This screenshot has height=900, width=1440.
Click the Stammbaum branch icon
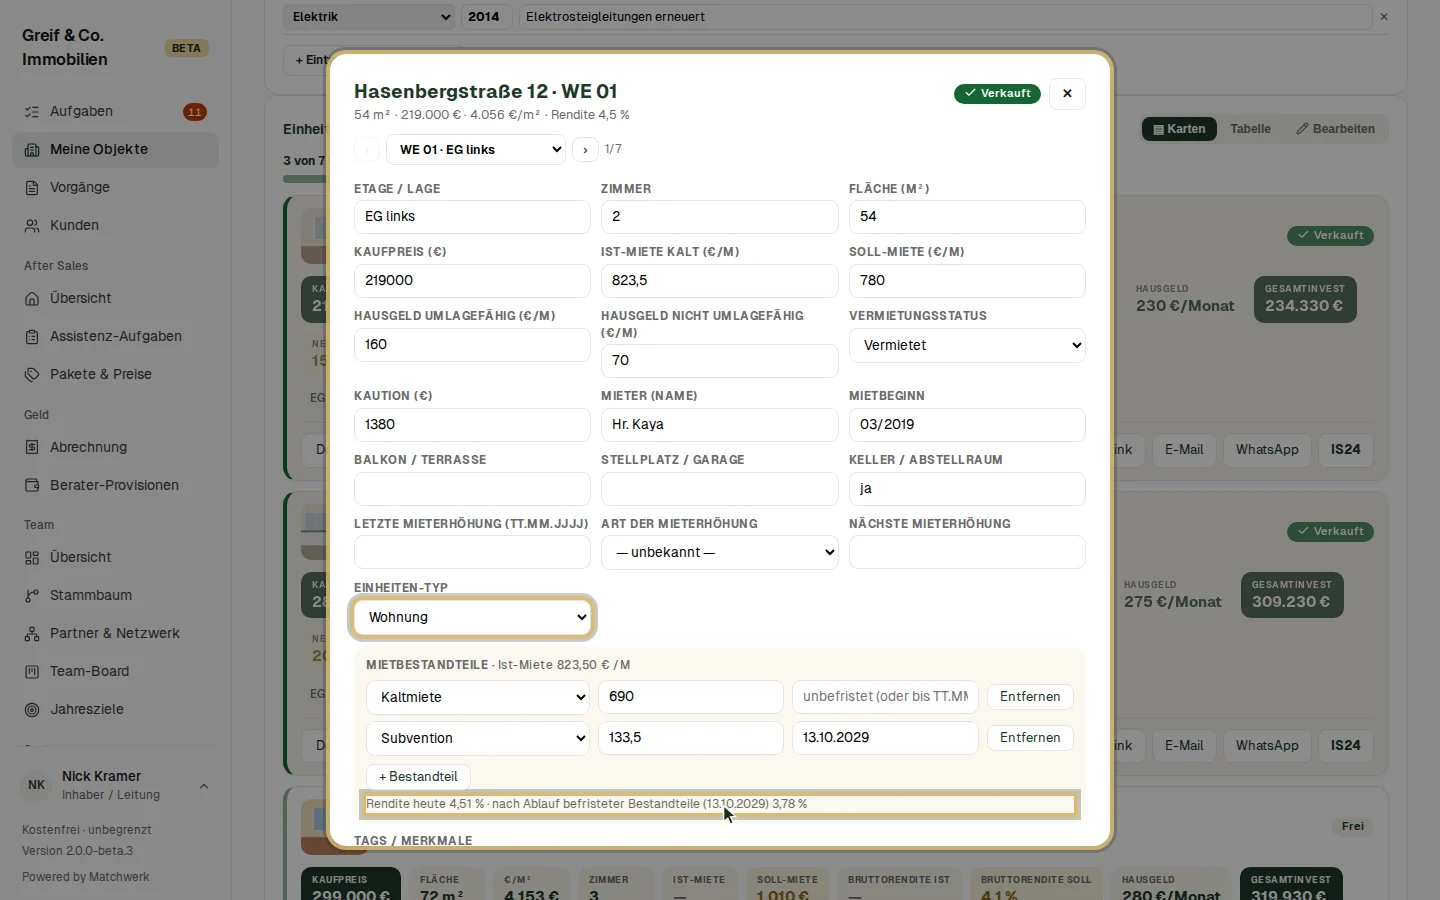32,596
